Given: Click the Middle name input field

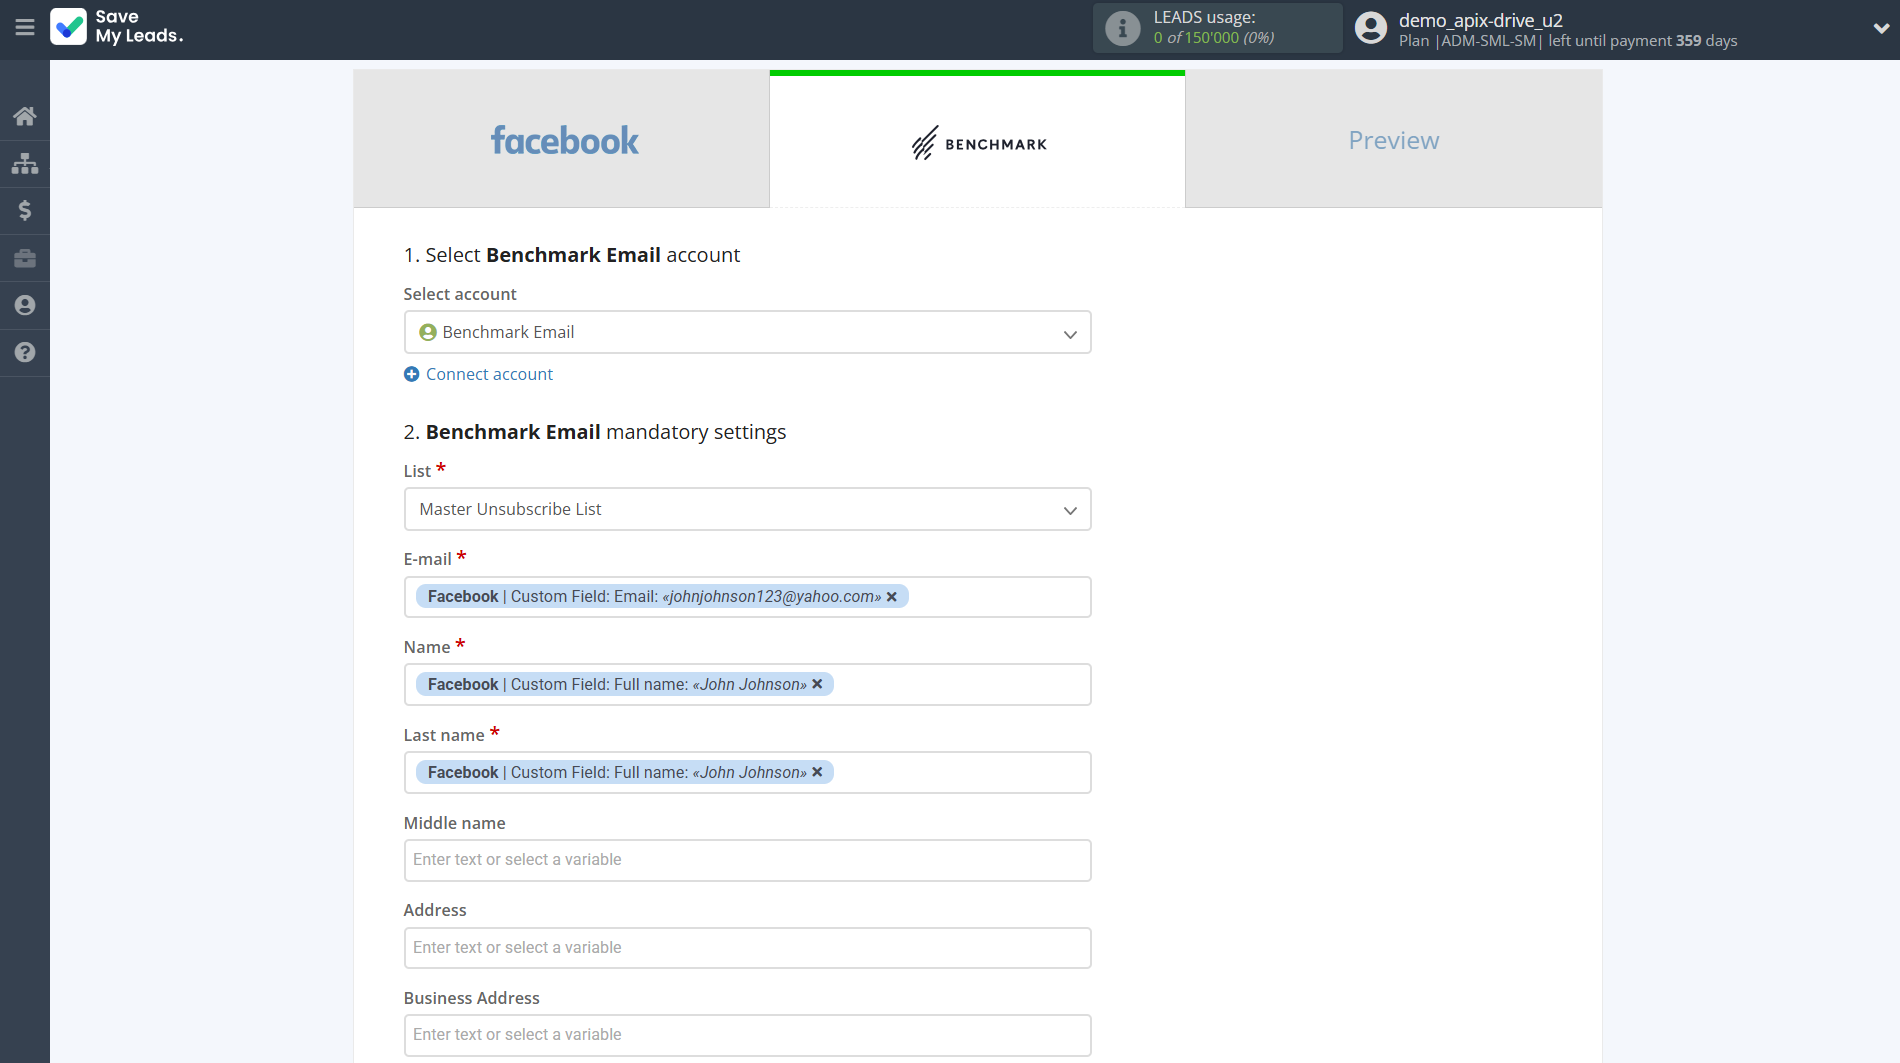Looking at the screenshot, I should (747, 860).
